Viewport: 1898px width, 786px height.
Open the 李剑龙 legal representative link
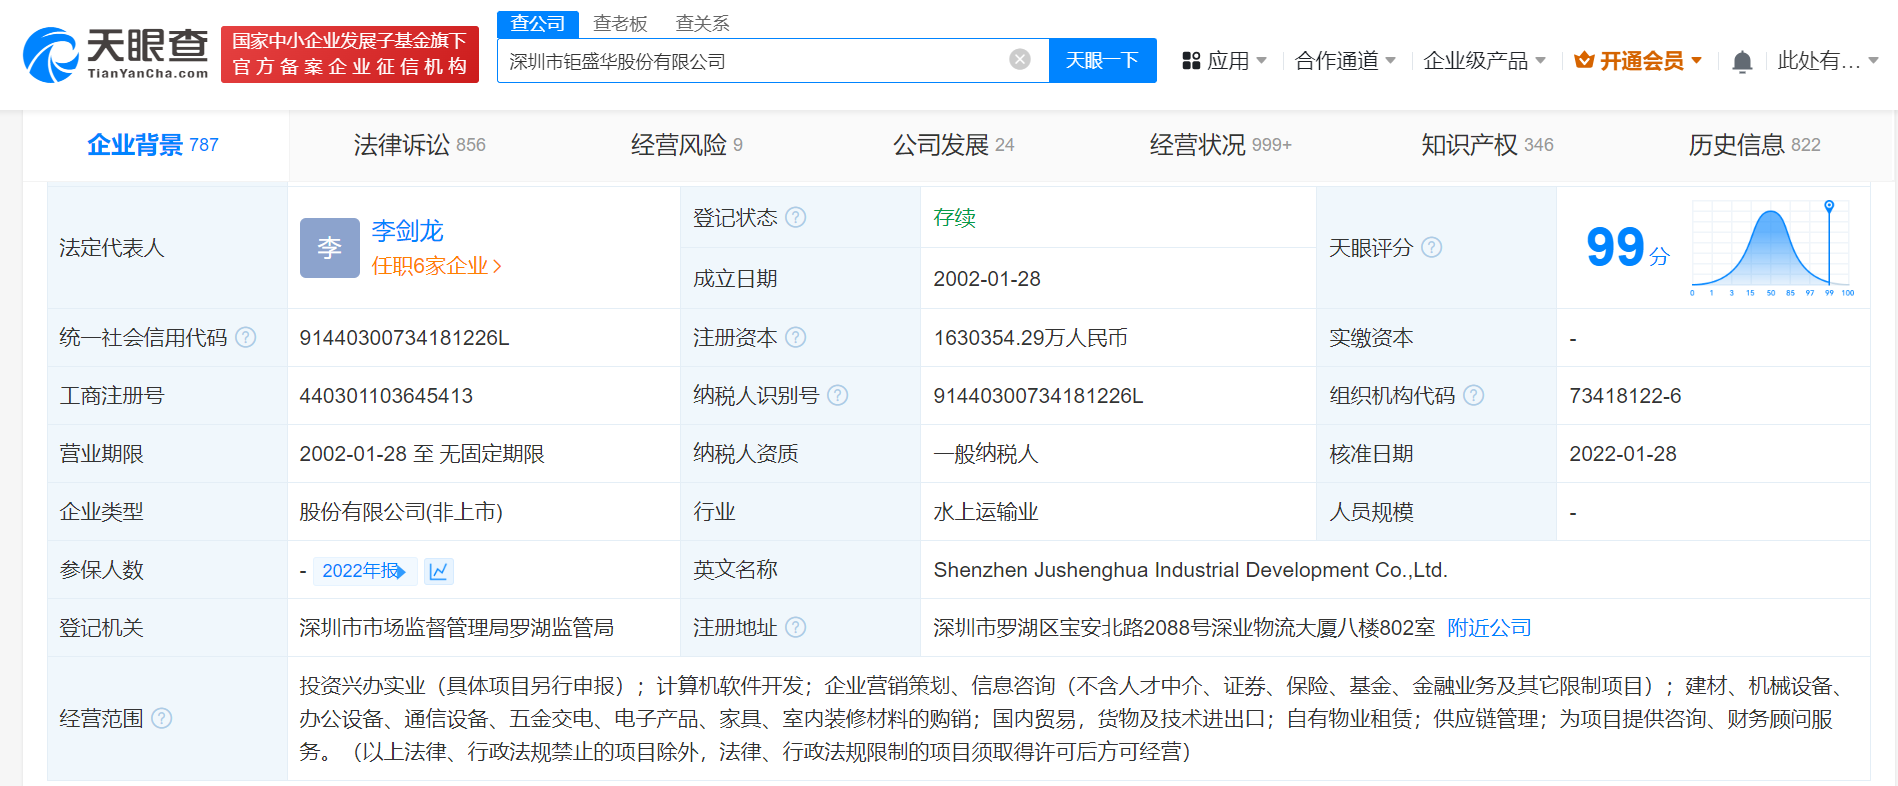[407, 231]
